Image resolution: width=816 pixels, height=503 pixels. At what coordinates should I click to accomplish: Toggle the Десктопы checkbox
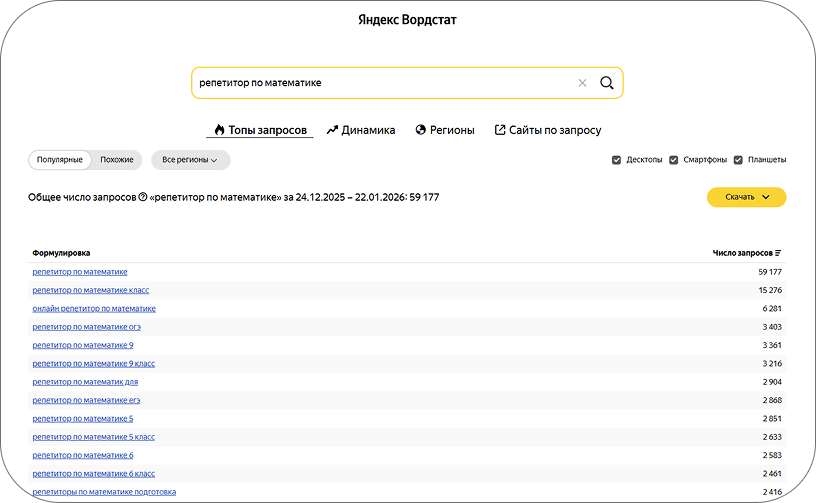pos(616,160)
